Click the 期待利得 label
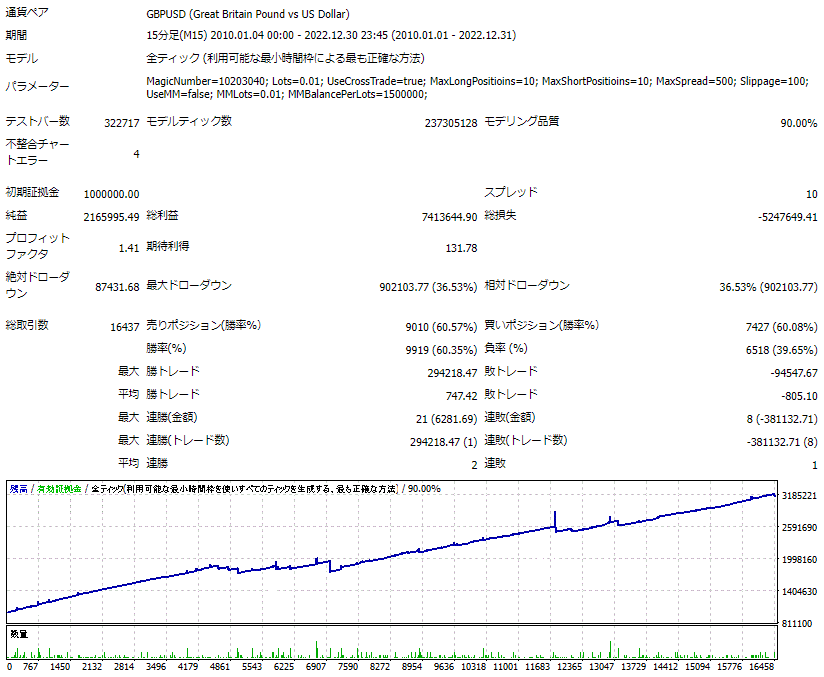The height and width of the screenshot is (677, 824). pyautogui.click(x=168, y=246)
